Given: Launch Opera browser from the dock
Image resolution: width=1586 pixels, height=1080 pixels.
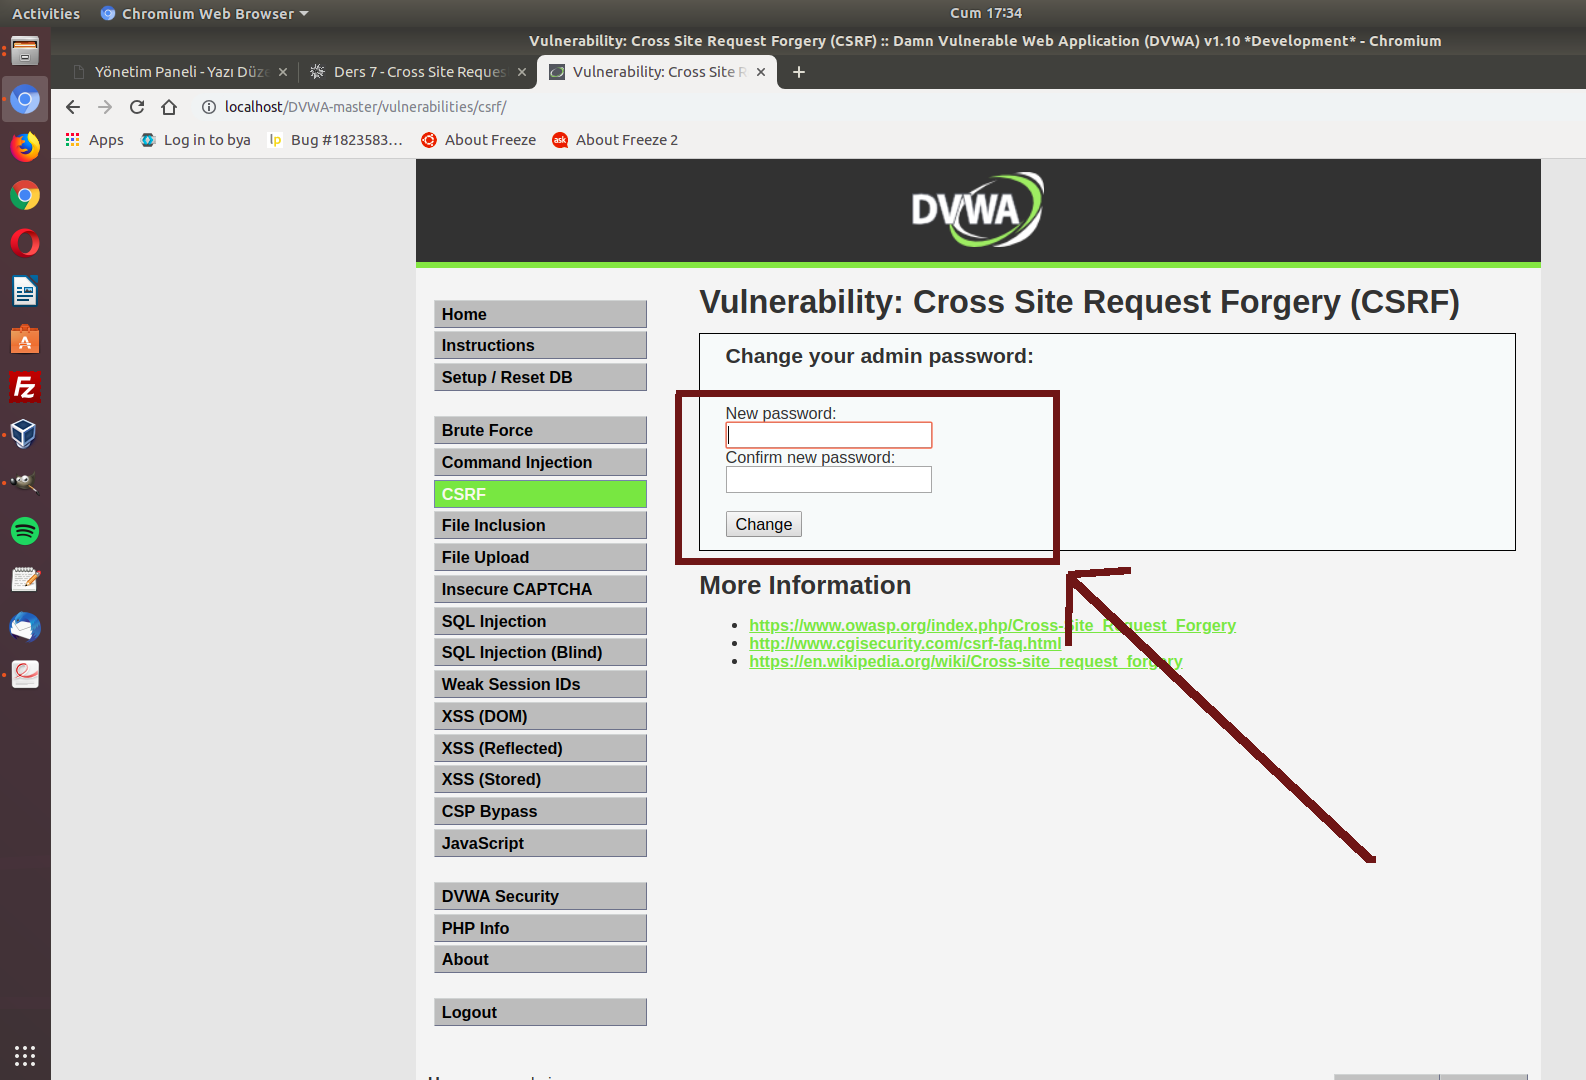Looking at the screenshot, I should coord(25,243).
